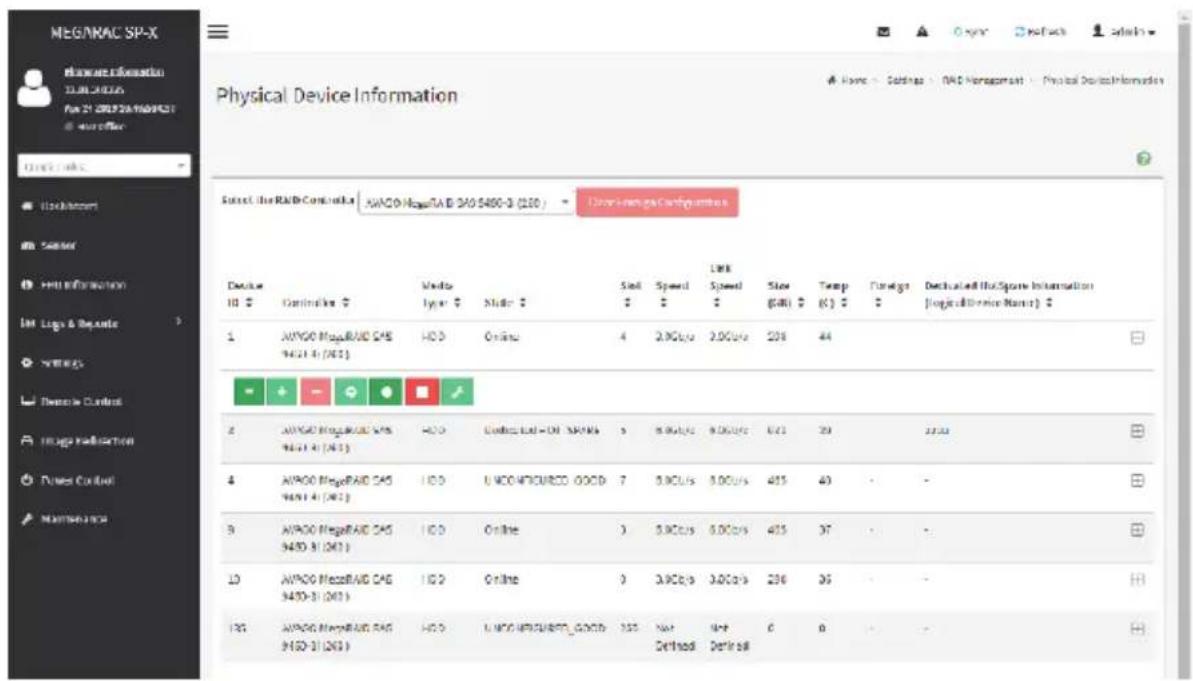Click the pink minus action button

pos(317,392)
